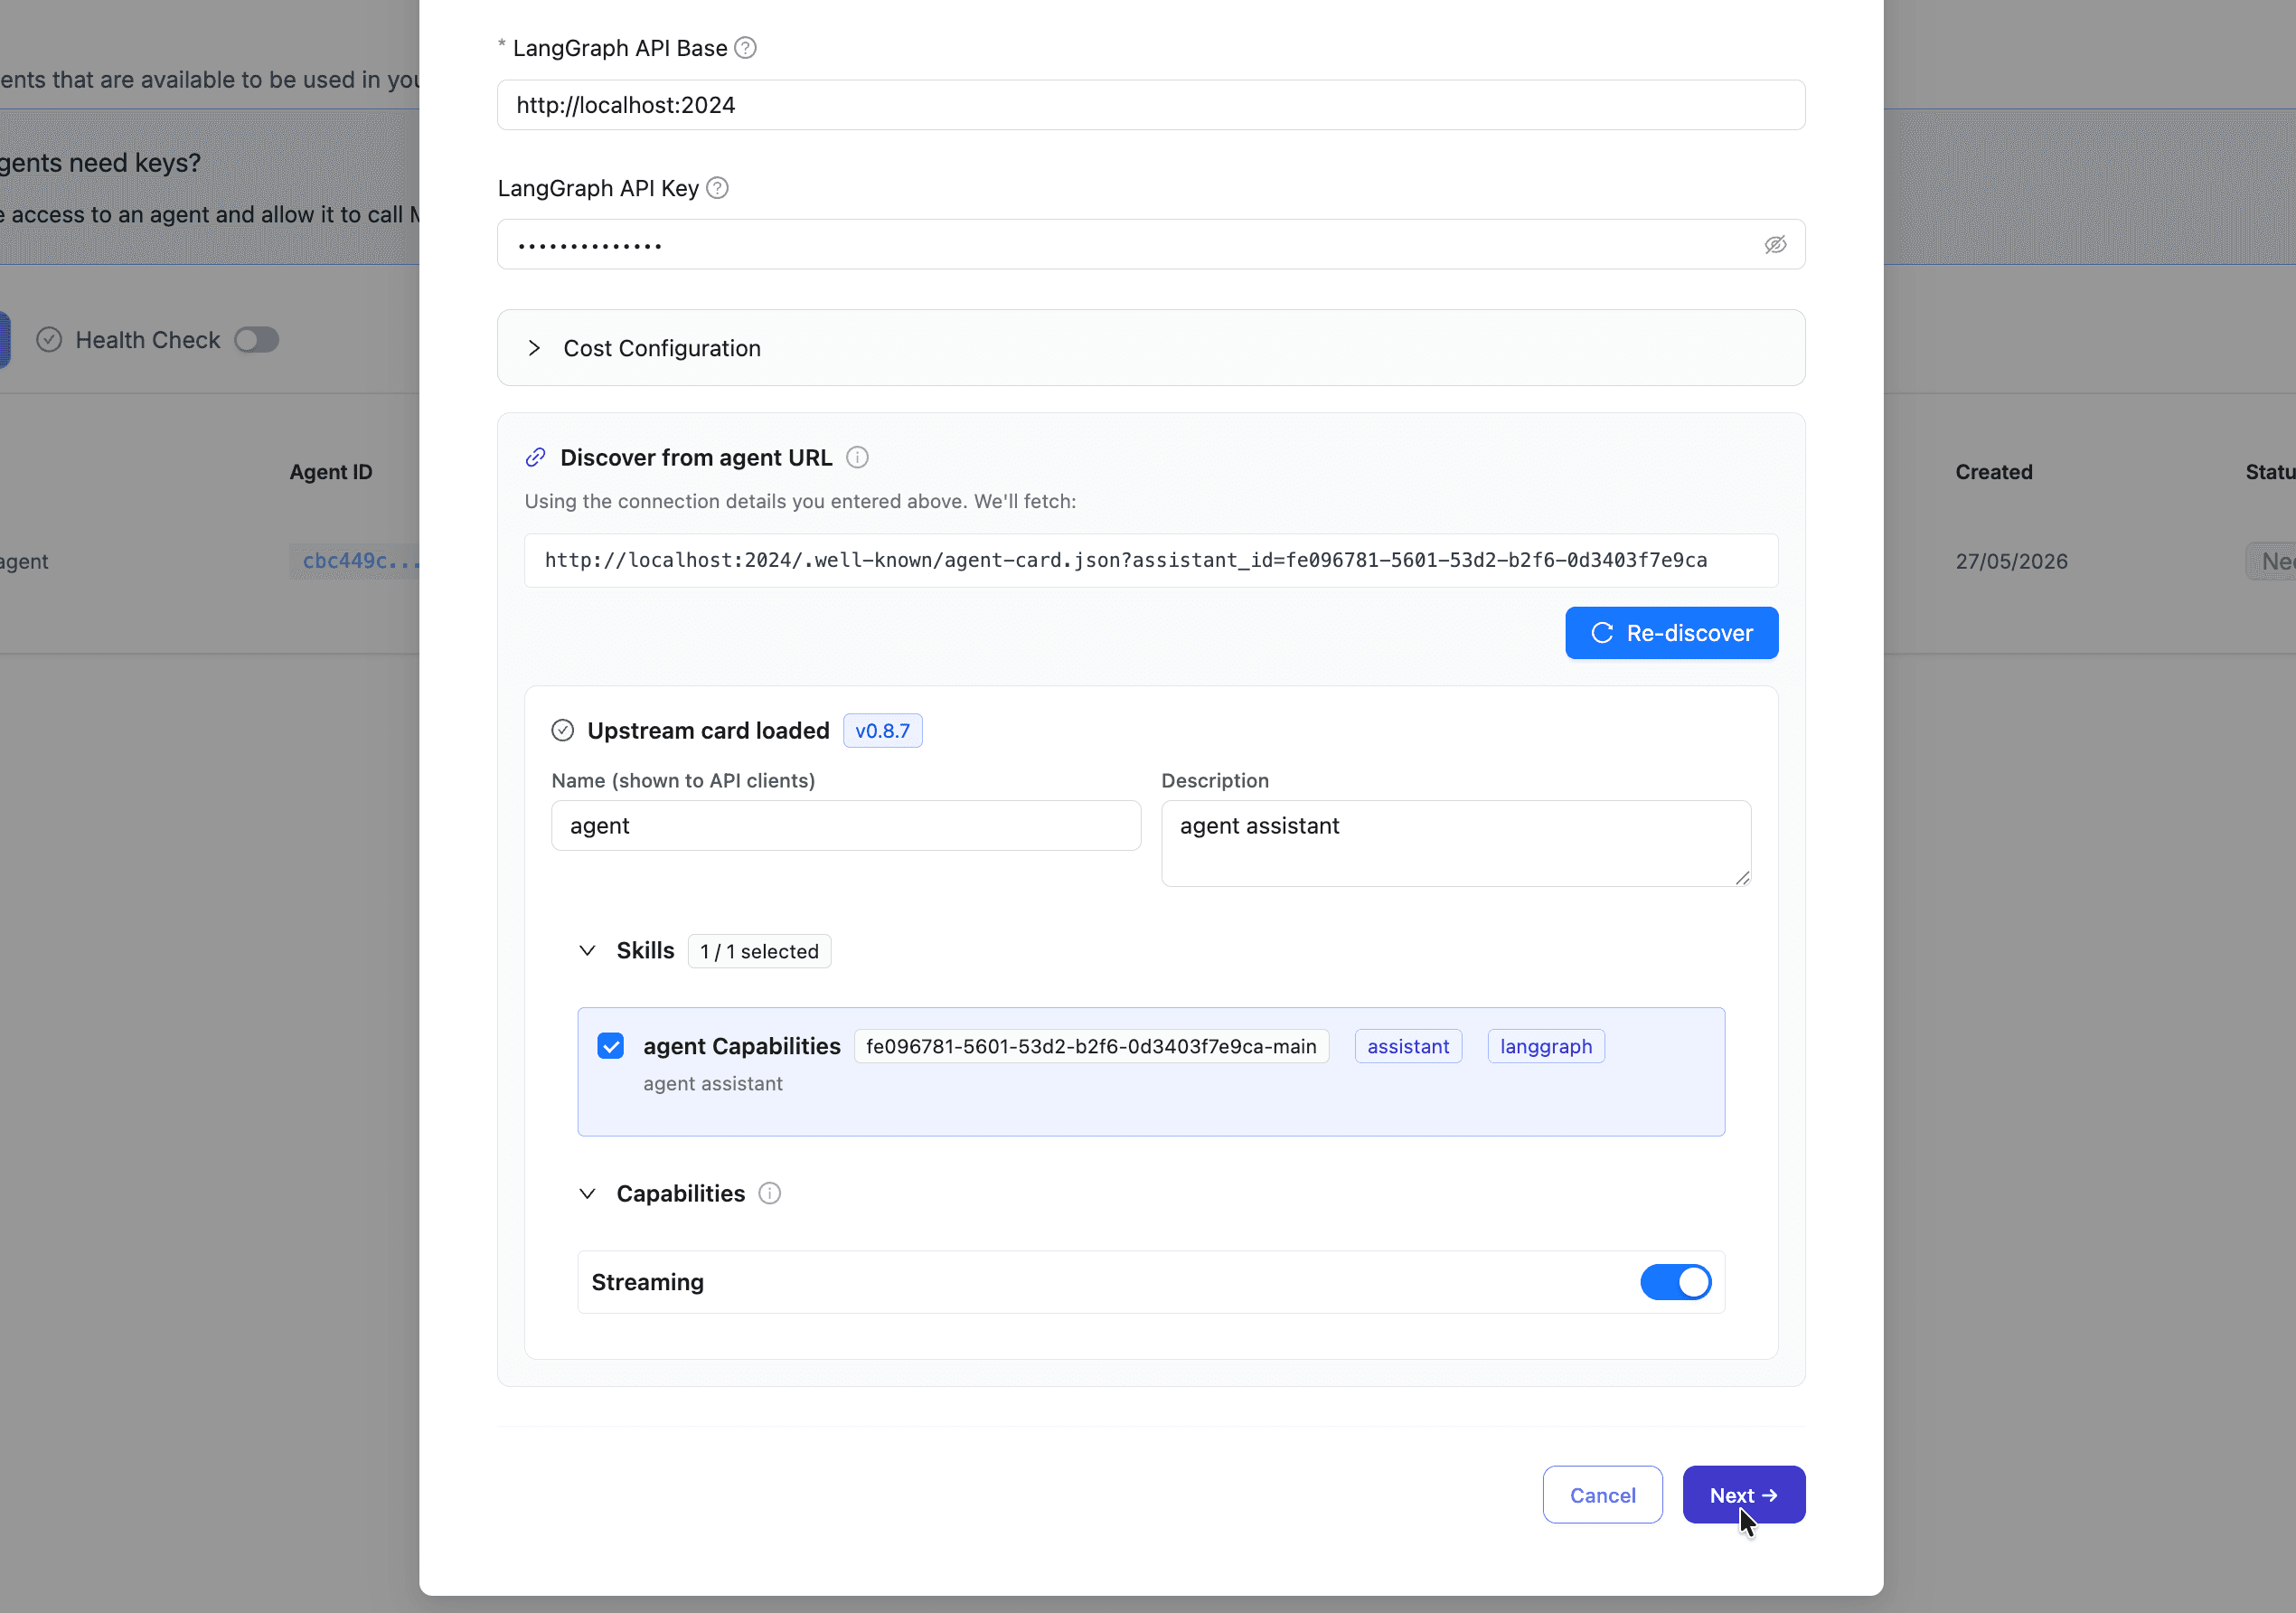This screenshot has height=1613, width=2296.
Task: Click the Re-discover button
Action: pyautogui.click(x=1671, y=633)
